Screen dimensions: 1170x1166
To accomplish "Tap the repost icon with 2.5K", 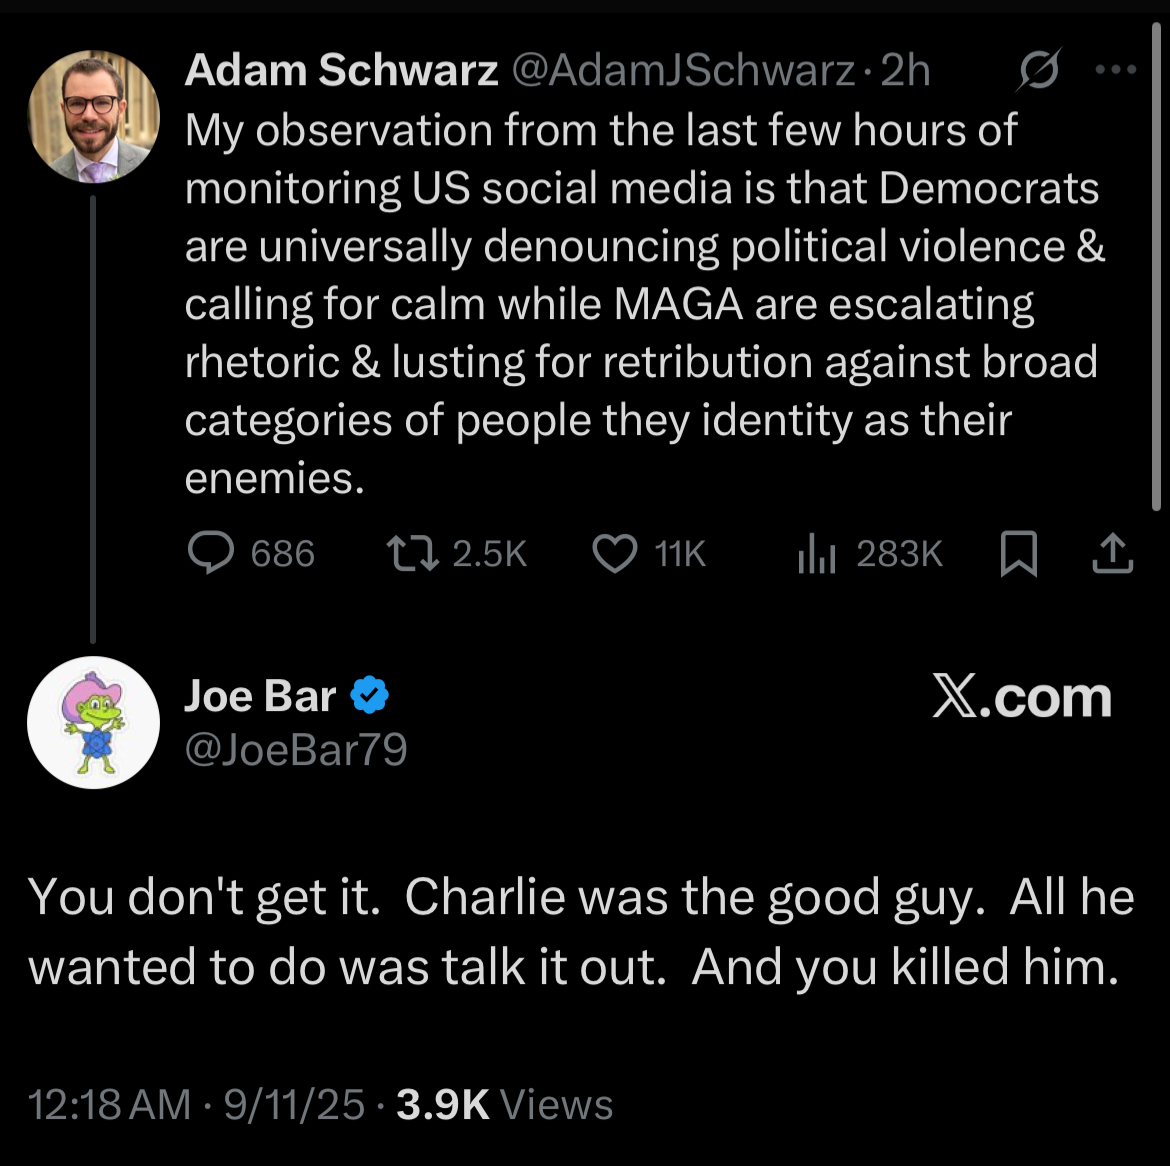I will (x=412, y=554).
